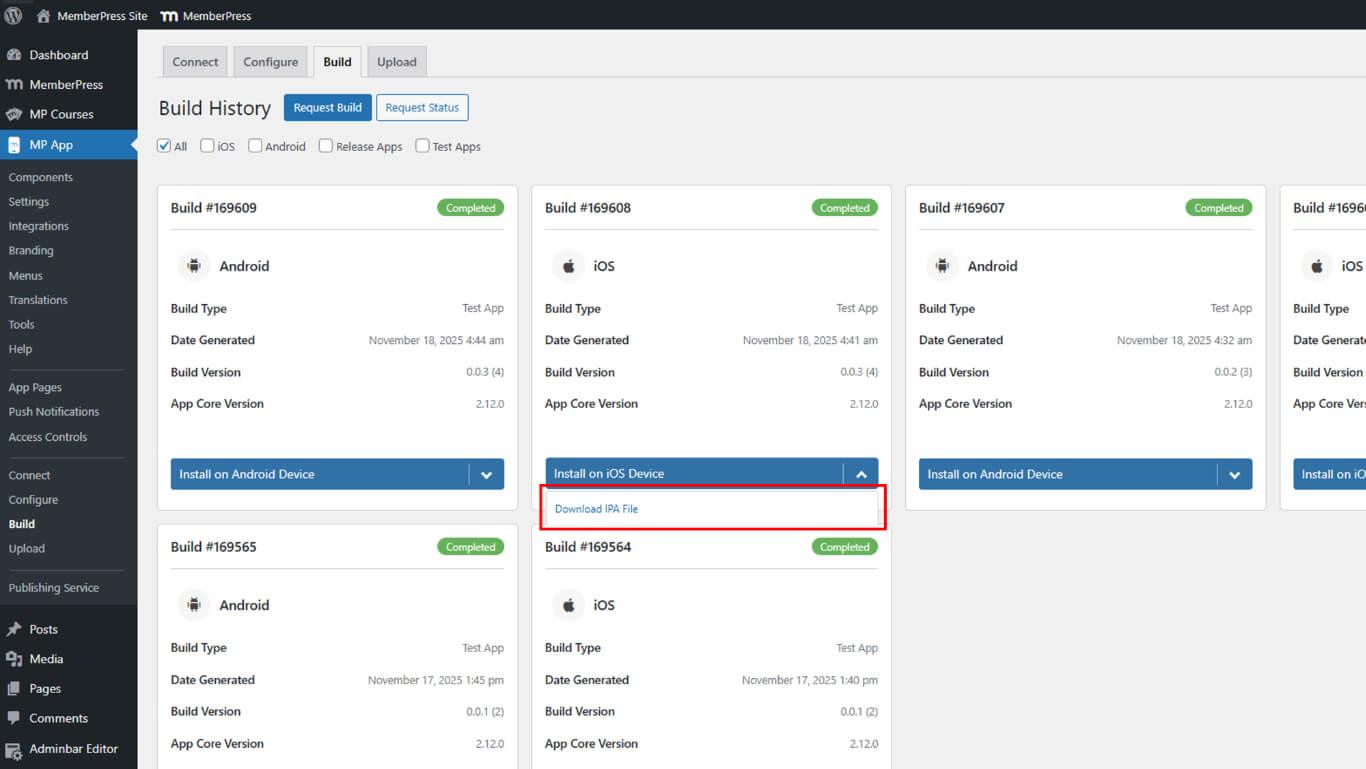Switch to the Configure tab
Viewport: 1366px width, 769px height.
(x=270, y=62)
